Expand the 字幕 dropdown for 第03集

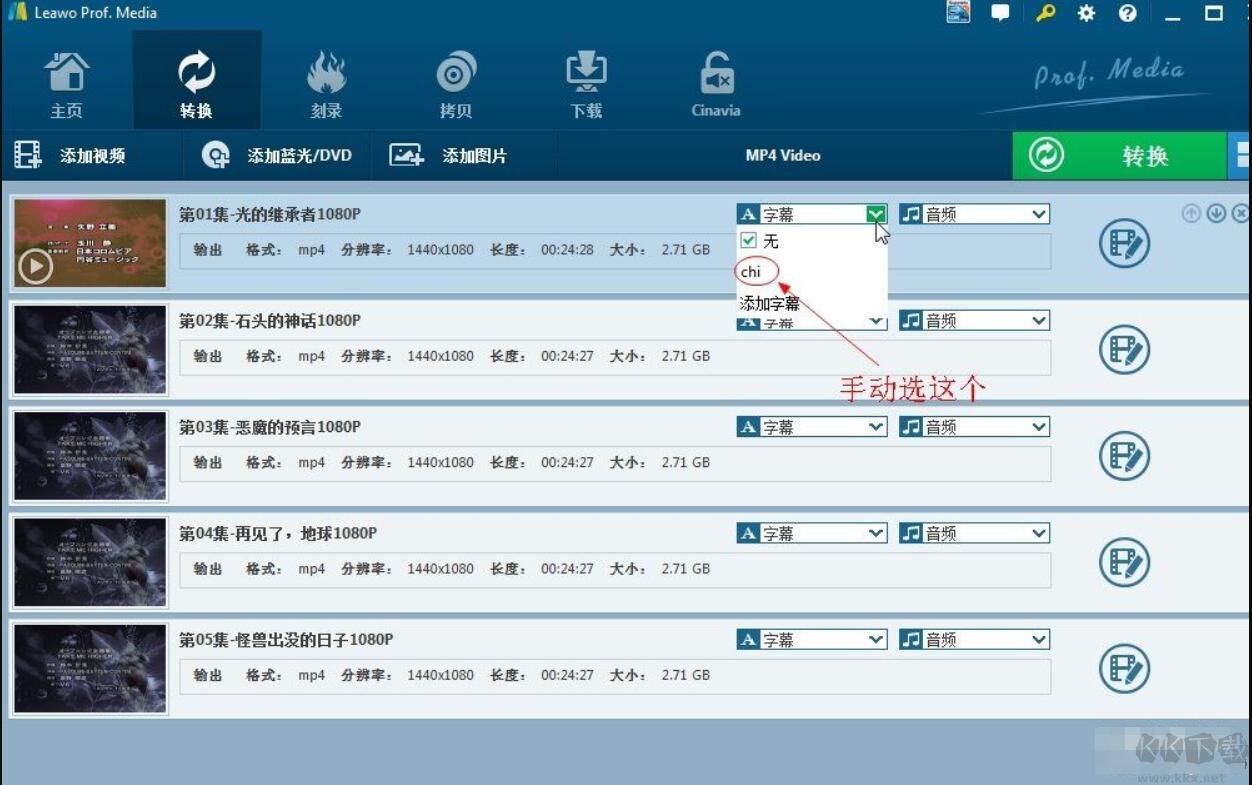point(877,426)
